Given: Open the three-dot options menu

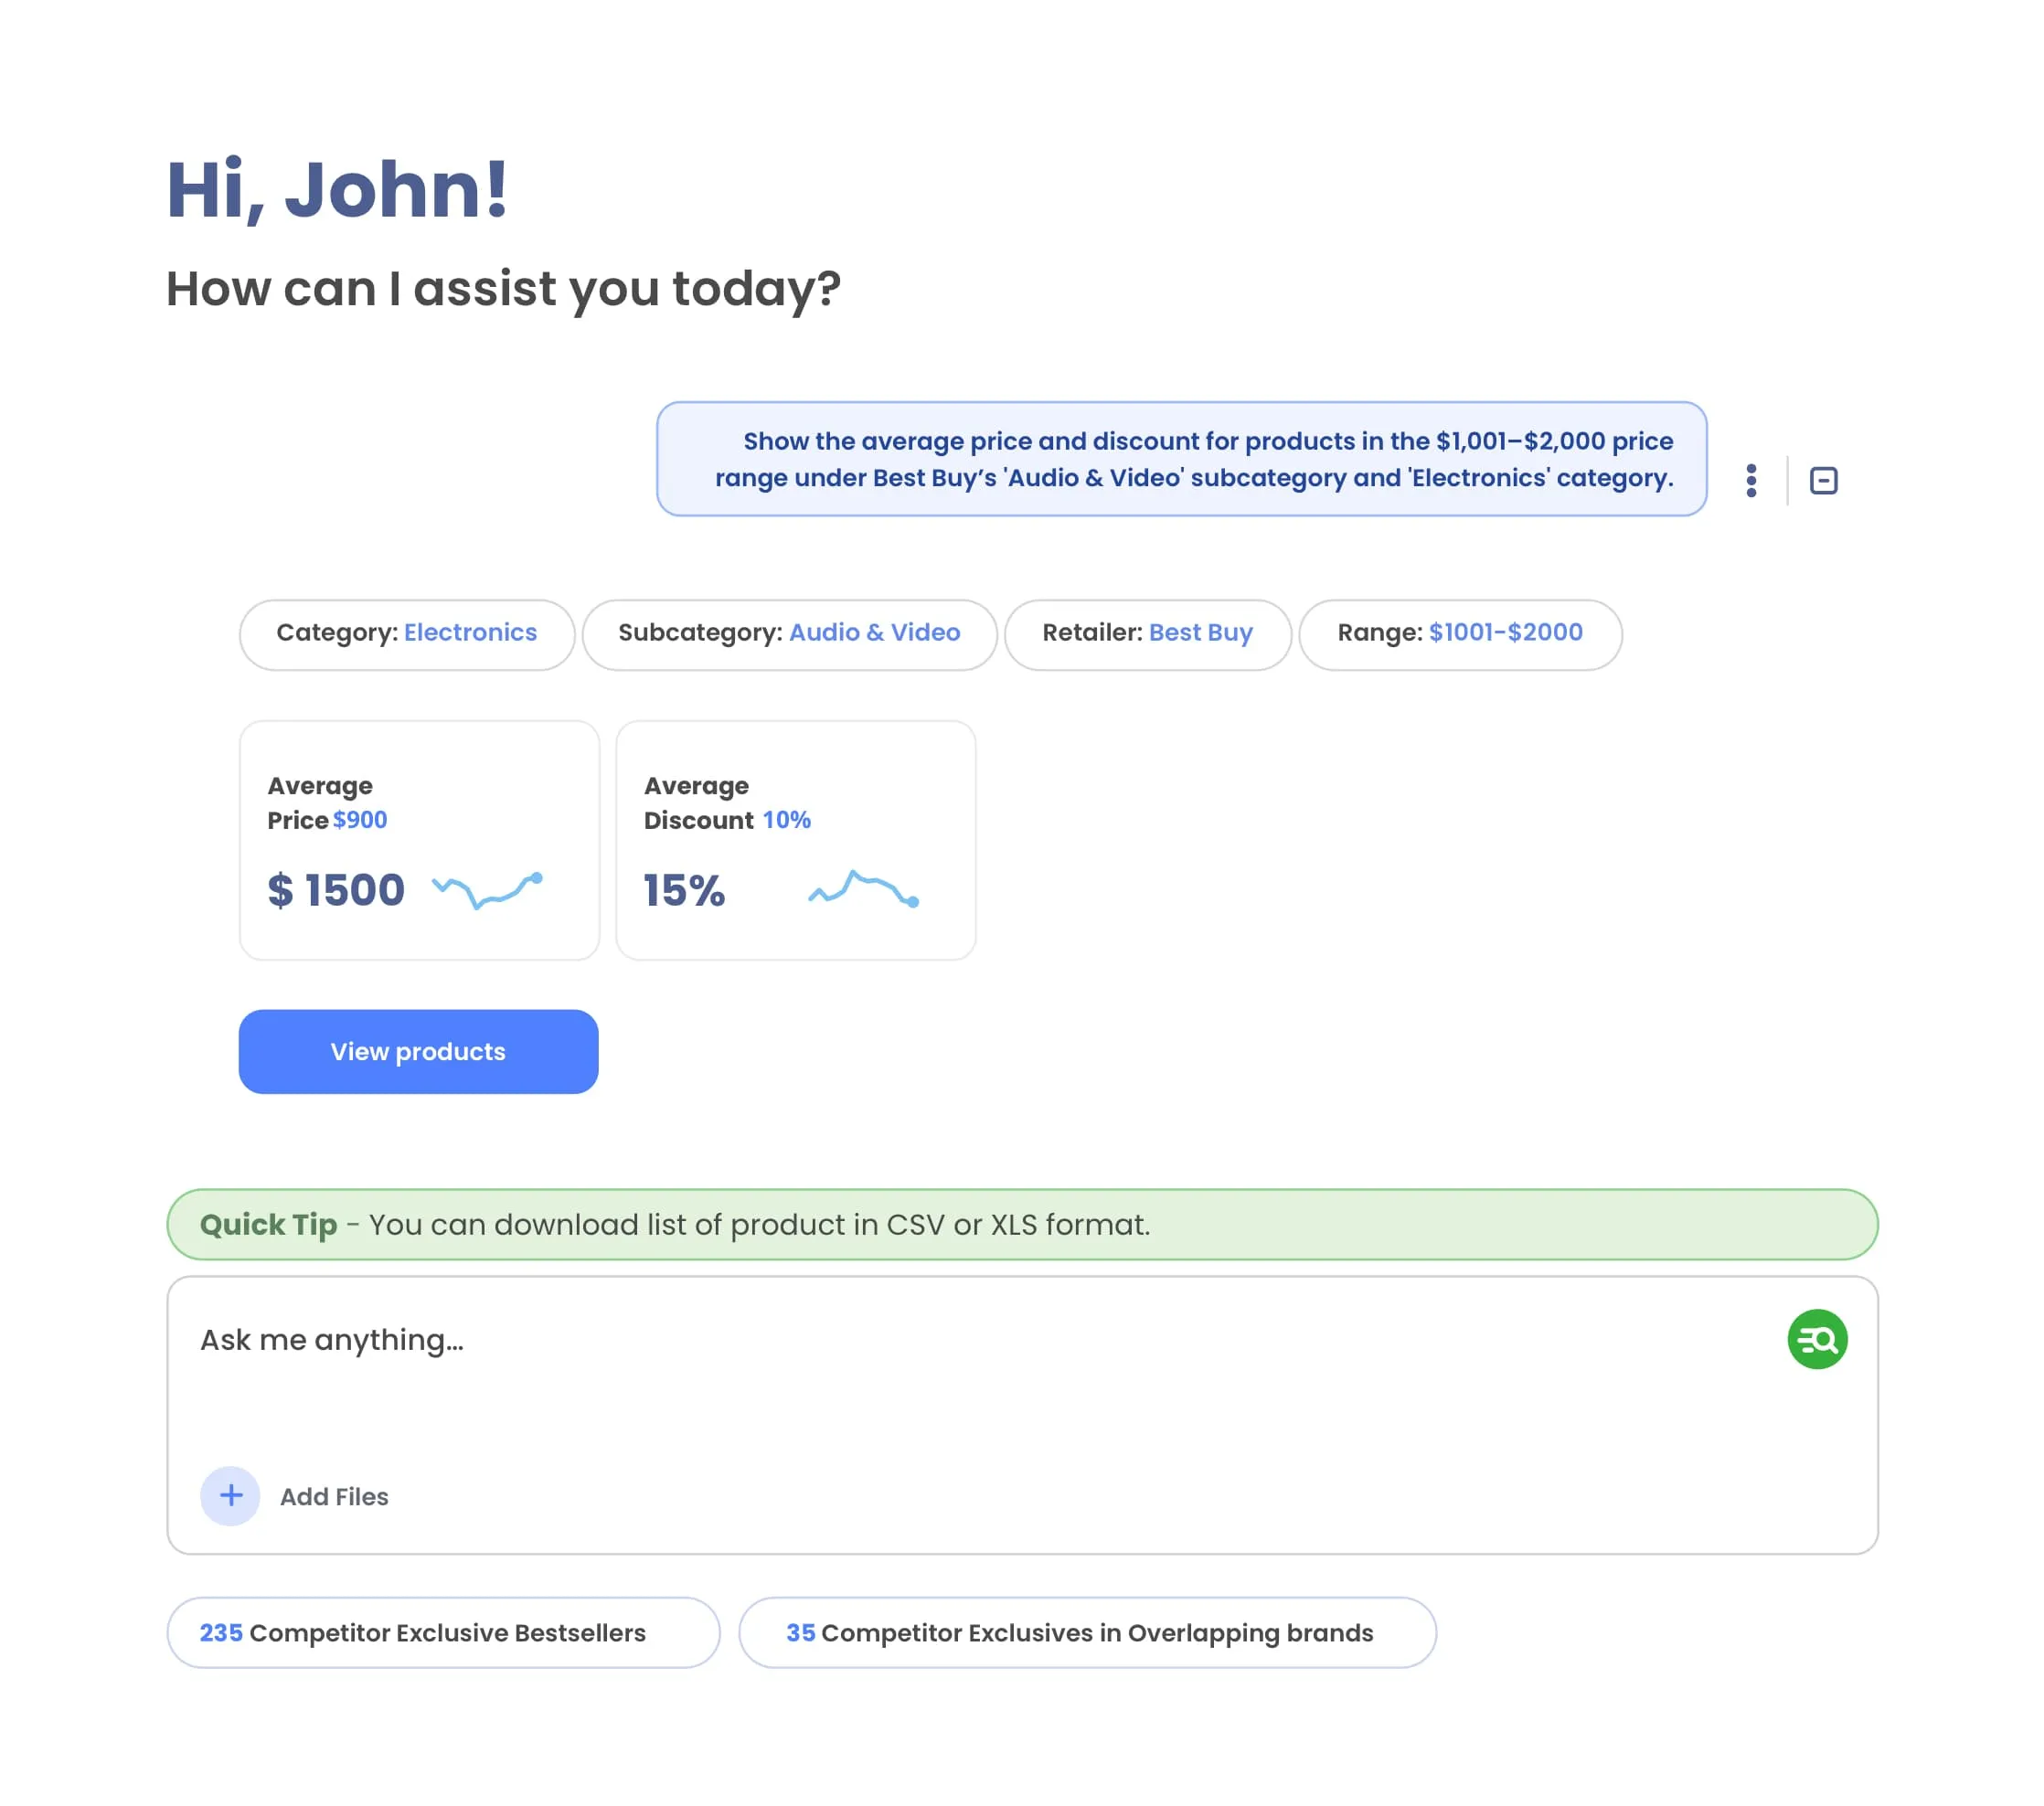Looking at the screenshot, I should click(1751, 480).
